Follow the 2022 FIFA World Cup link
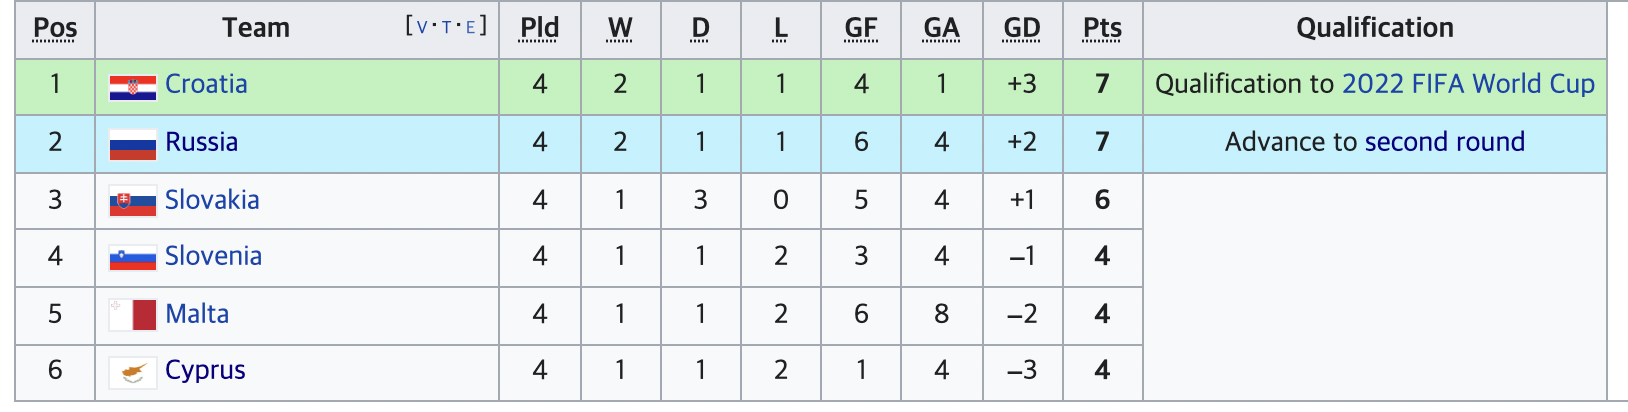The image size is (1628, 412). coord(1468,84)
